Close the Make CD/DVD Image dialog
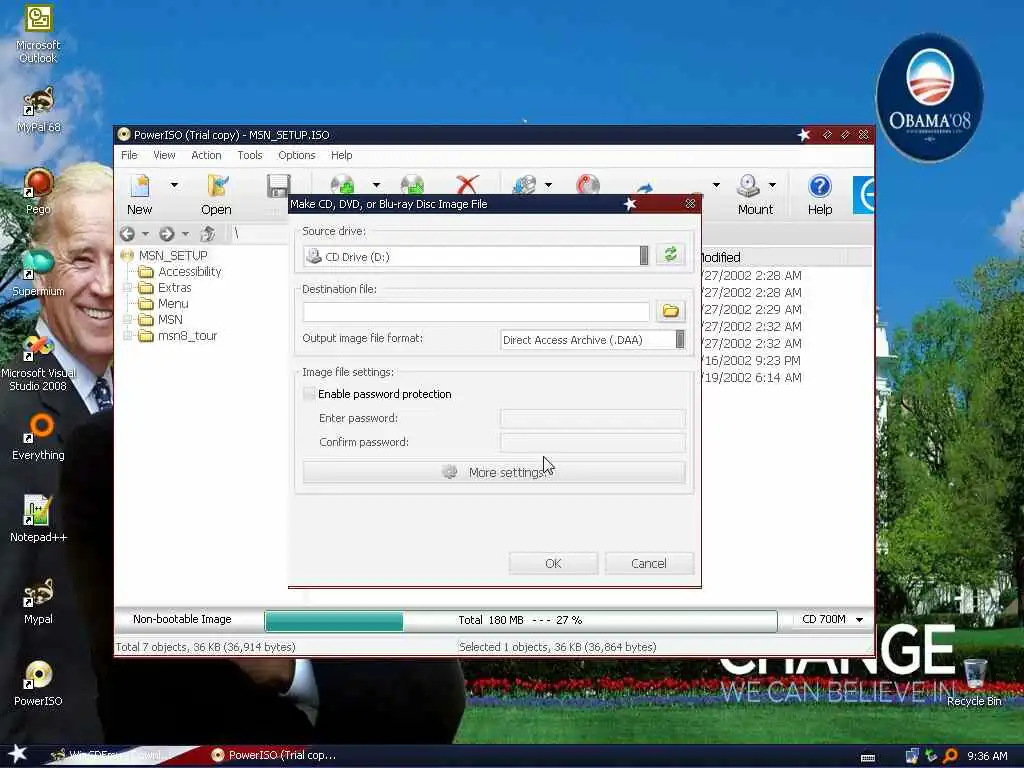Viewport: 1024px width, 768px height. click(x=690, y=204)
